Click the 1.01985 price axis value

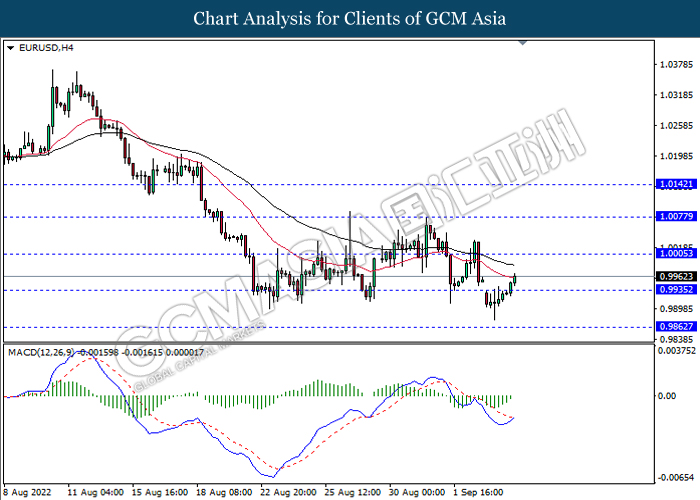pyautogui.click(x=676, y=156)
